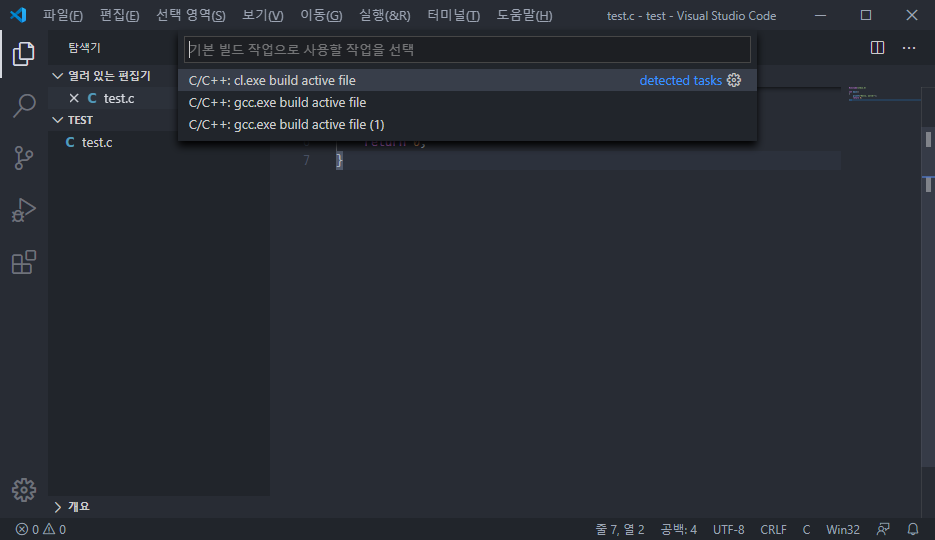
Task: Click line and column status entry
Action: (x=620, y=529)
